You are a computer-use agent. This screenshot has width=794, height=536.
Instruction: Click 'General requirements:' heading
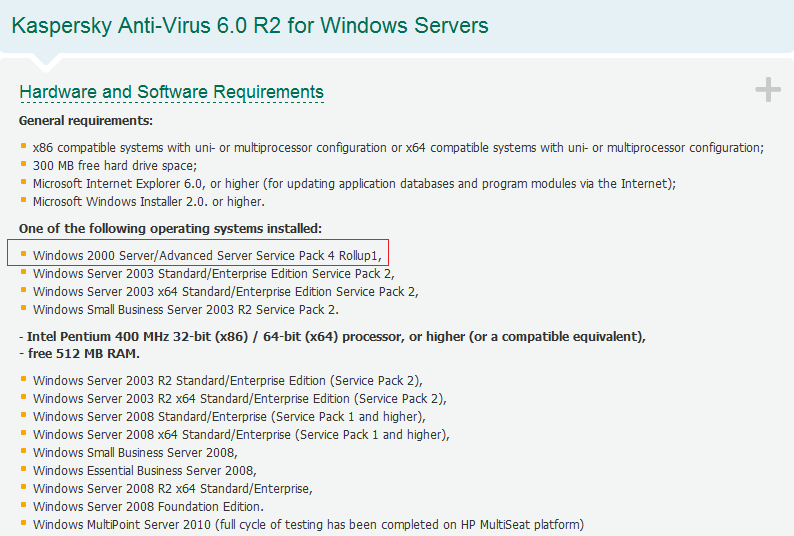click(86, 121)
